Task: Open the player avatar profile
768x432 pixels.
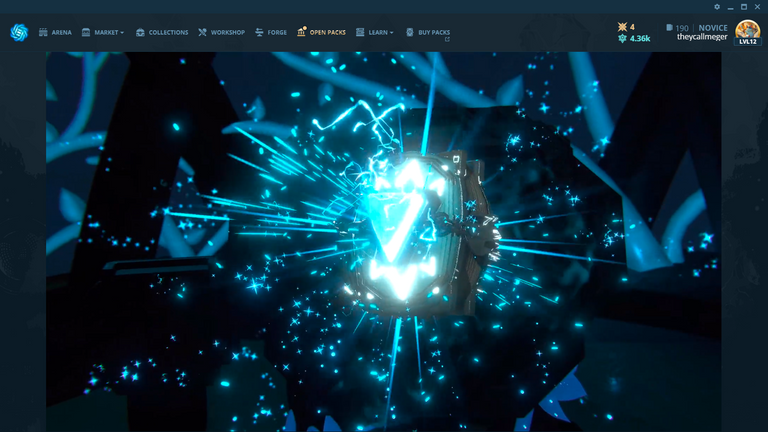Action: 747,29
